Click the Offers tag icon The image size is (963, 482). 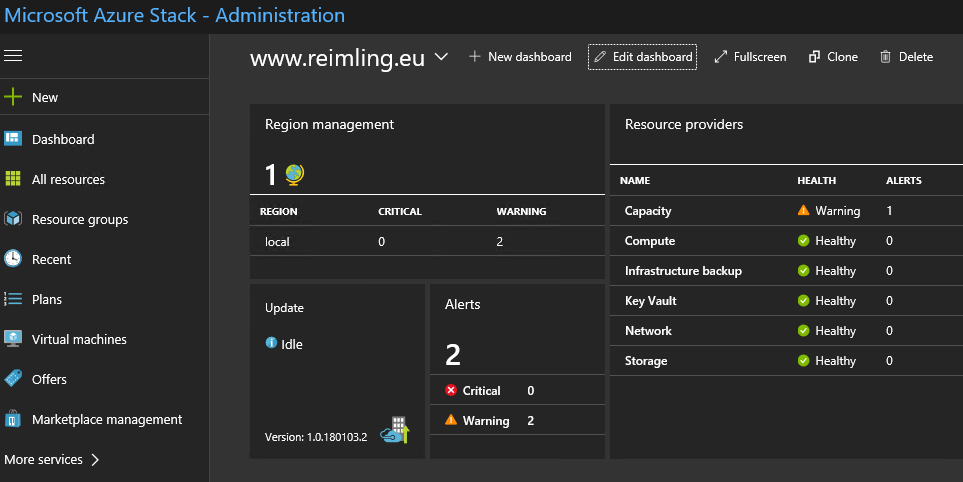(x=13, y=378)
